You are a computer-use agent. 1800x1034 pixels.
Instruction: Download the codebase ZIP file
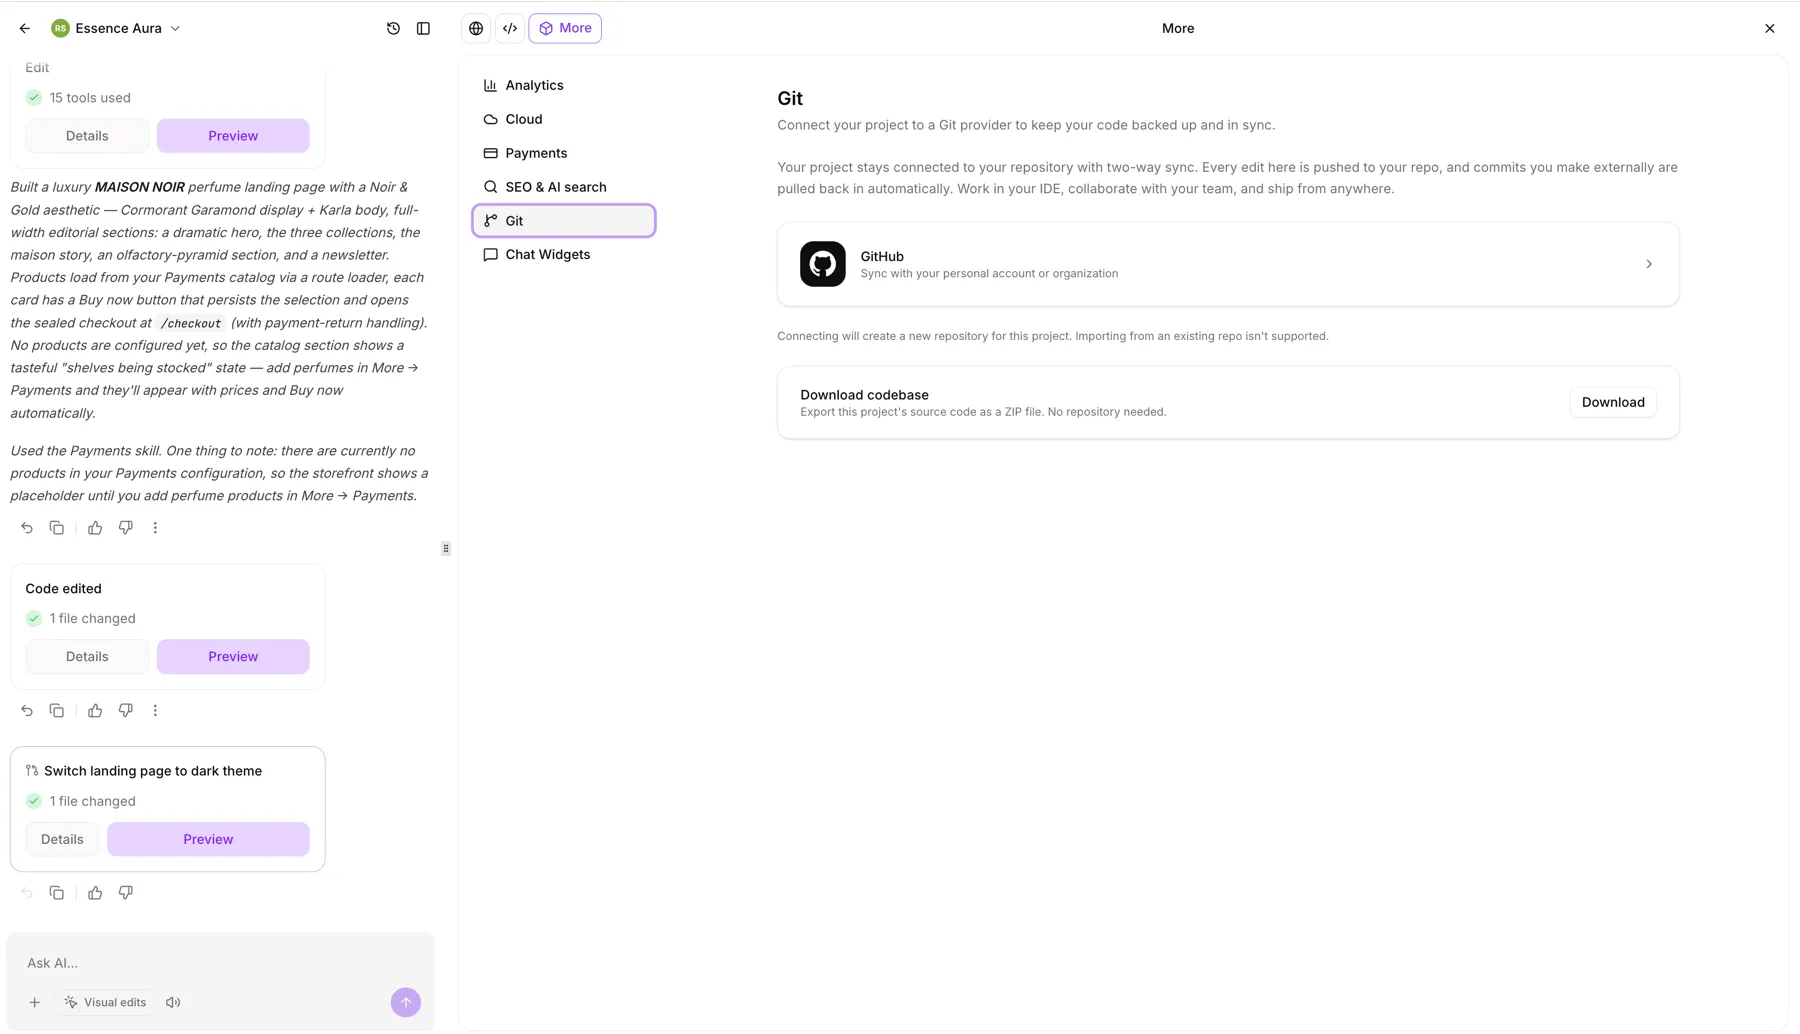tap(1613, 403)
